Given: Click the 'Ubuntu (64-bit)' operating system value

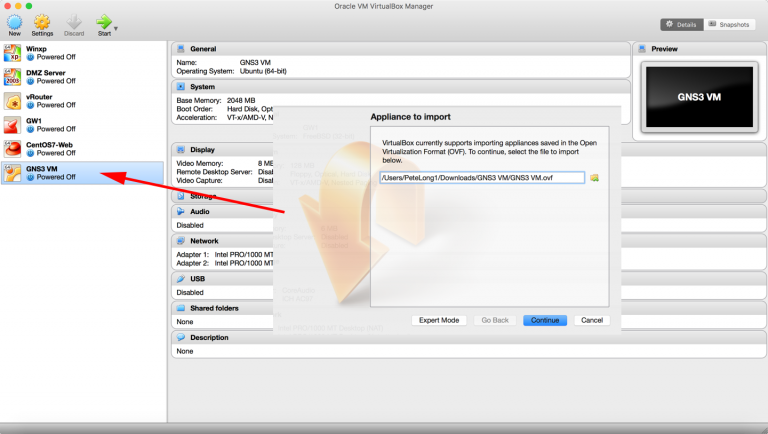Looking at the screenshot, I should click(263, 71).
